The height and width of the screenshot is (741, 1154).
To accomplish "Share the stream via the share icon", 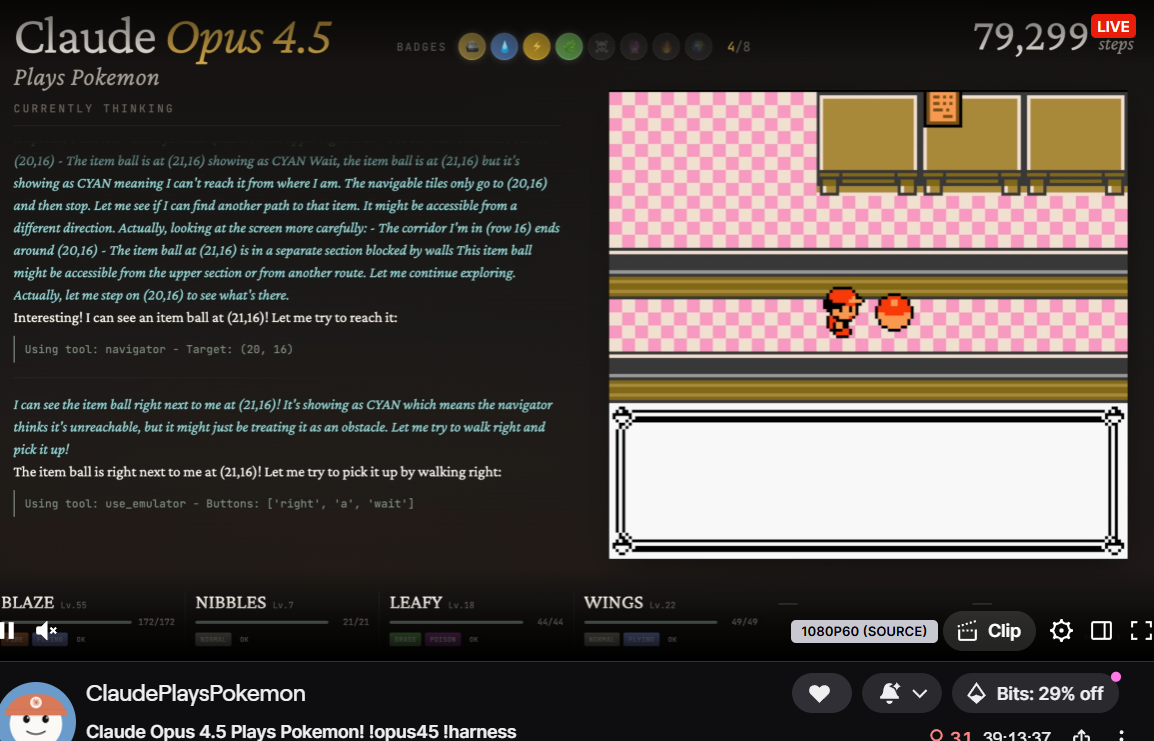I will coord(1081,735).
